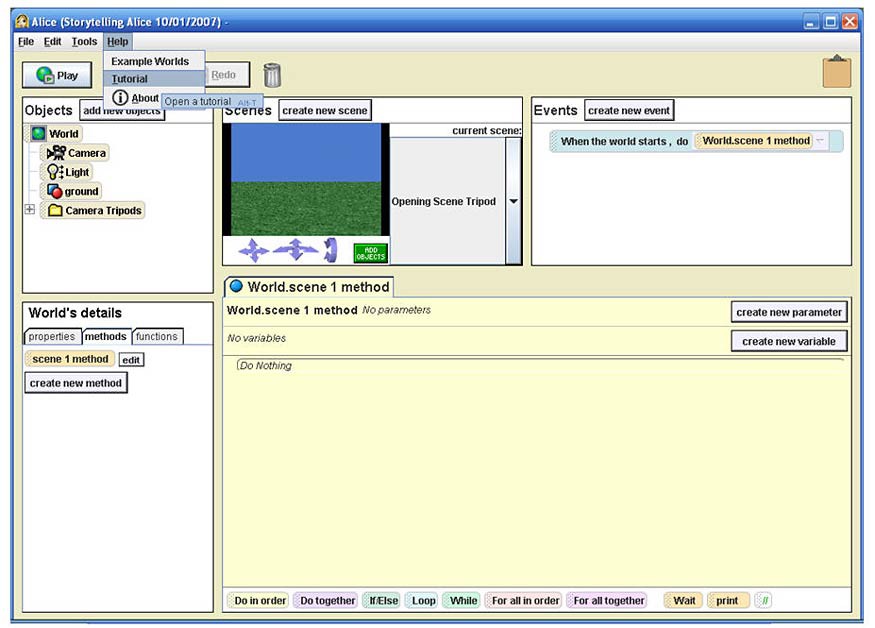Click the World.scene 1 method event tile
Screen dimensions: 875x628
(756, 141)
